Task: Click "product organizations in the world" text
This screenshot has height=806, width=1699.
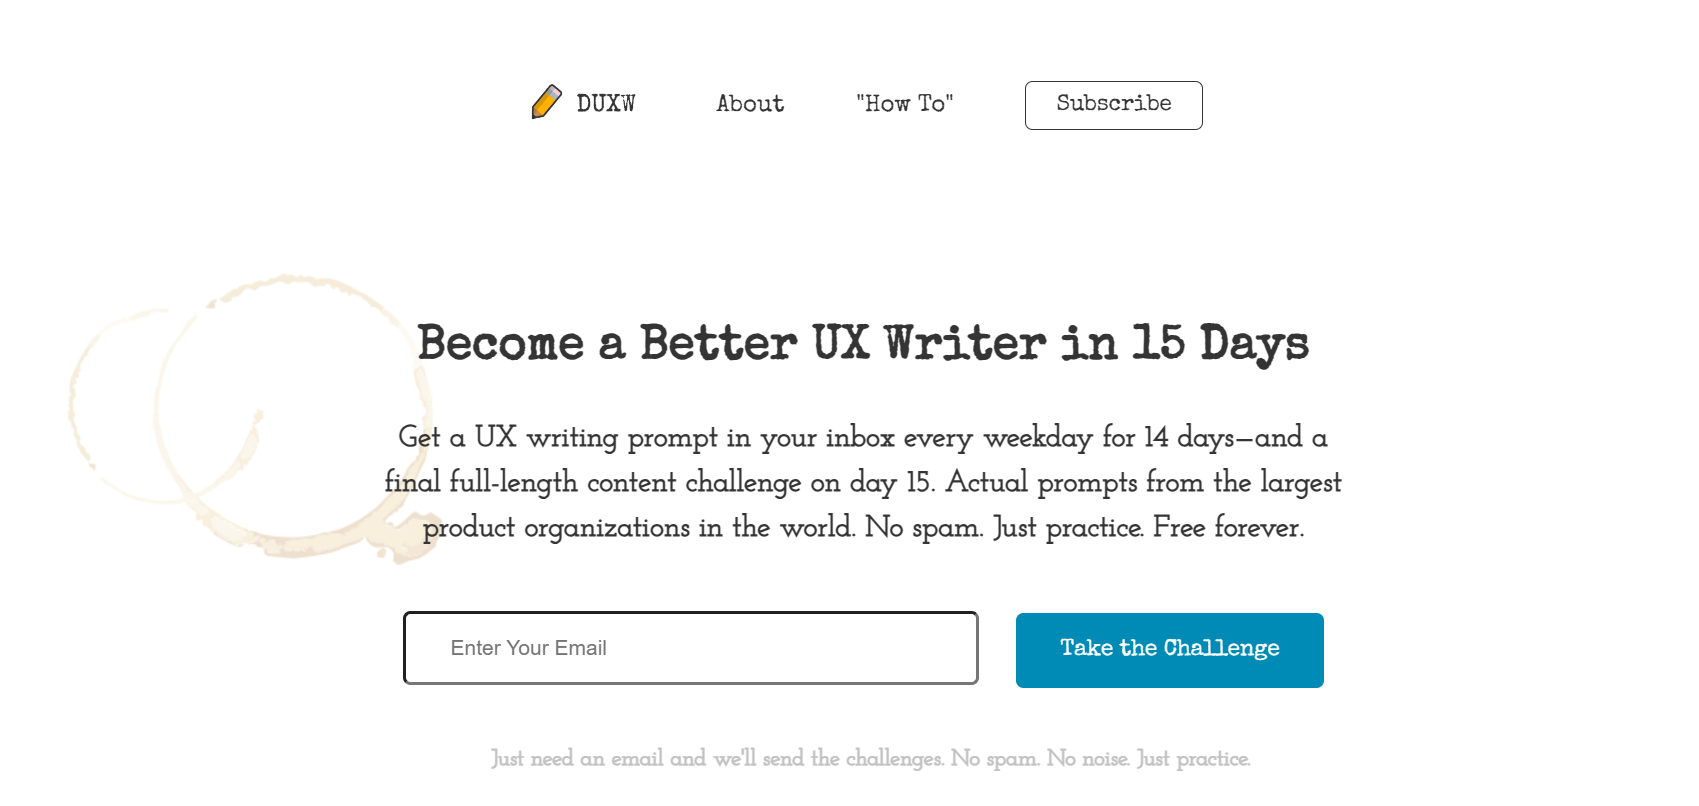Action: pos(638,528)
